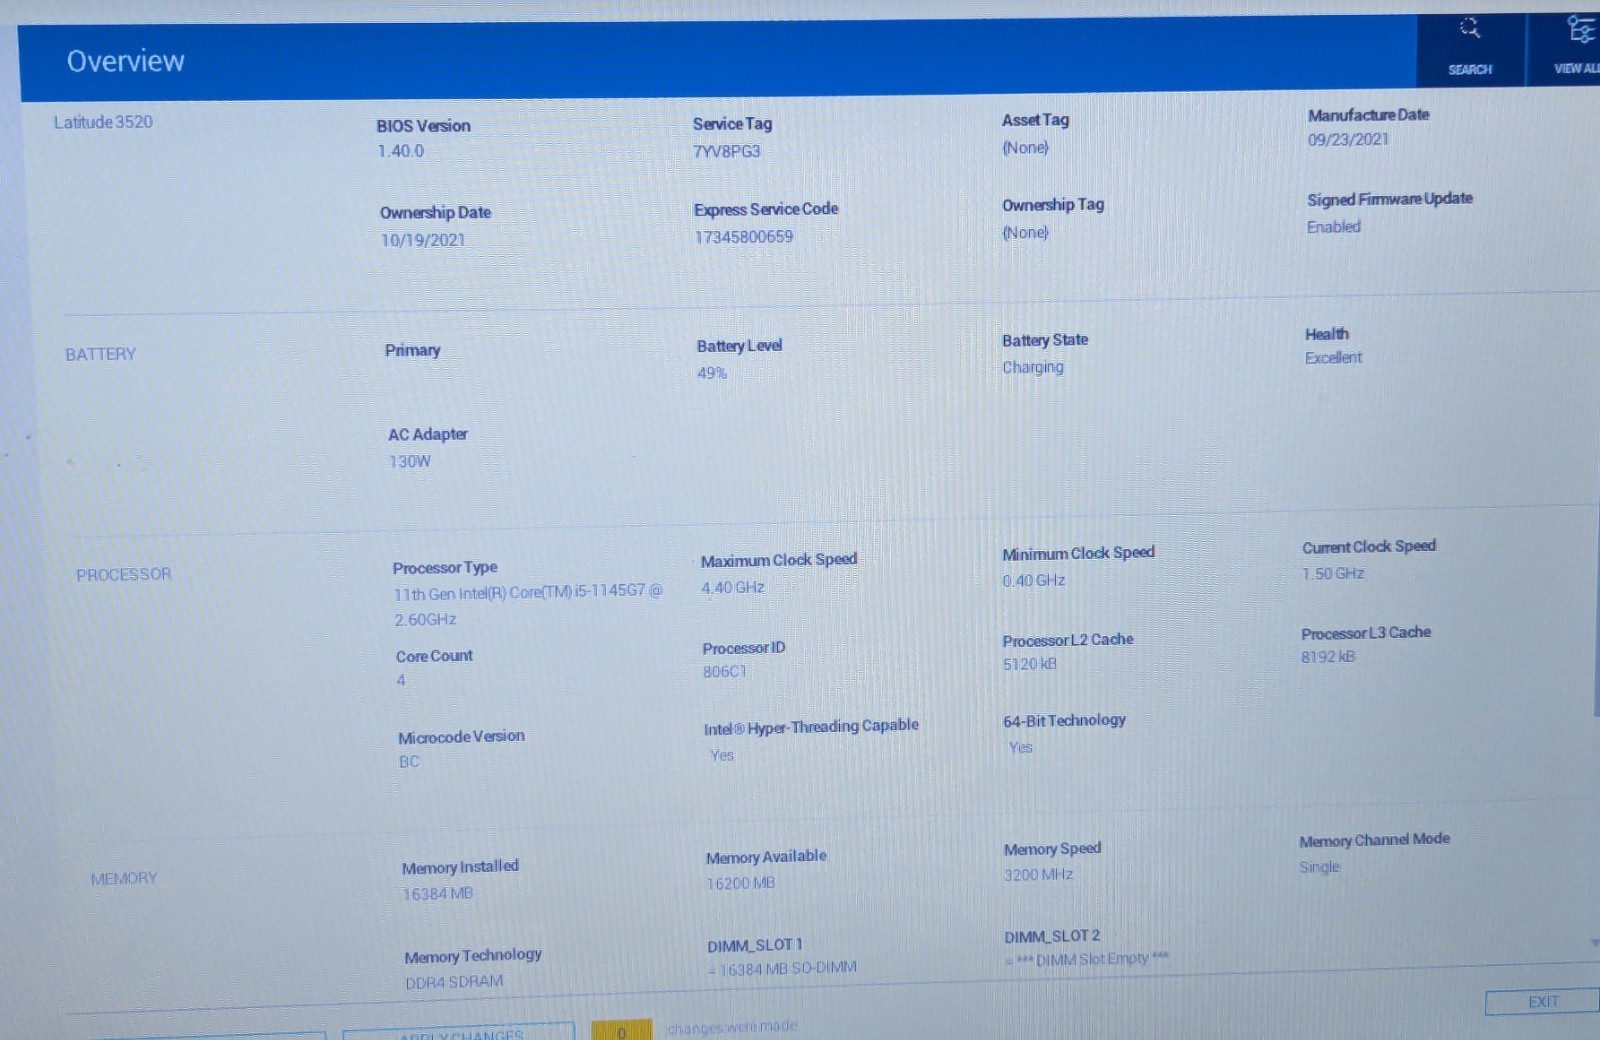The image size is (1600, 1040).
Task: Select Memory Speed 3200 MHz
Action: pos(1038,875)
